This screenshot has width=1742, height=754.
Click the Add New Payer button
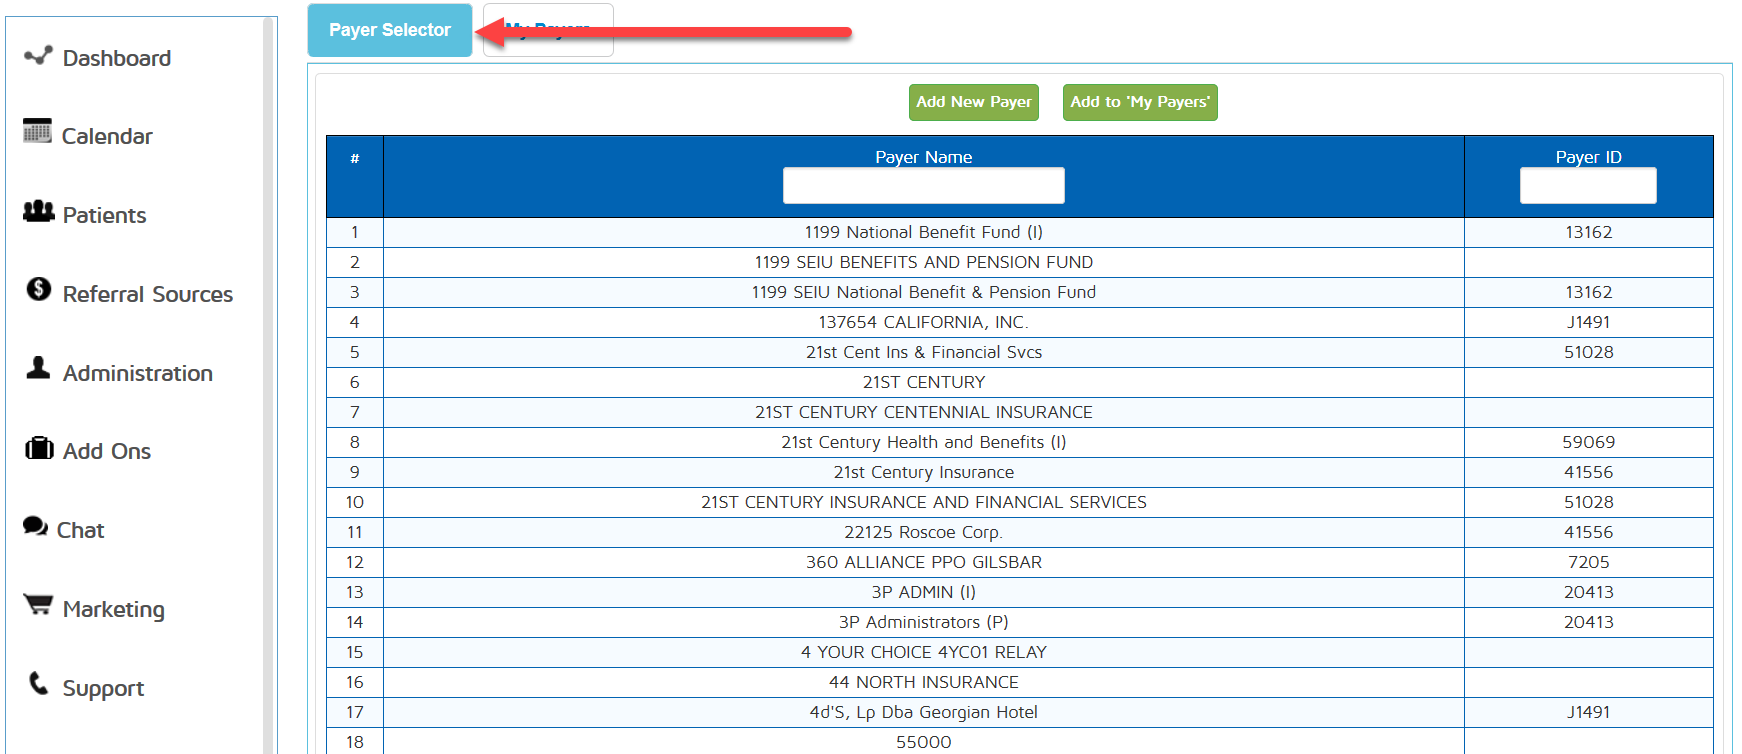pyautogui.click(x=973, y=102)
